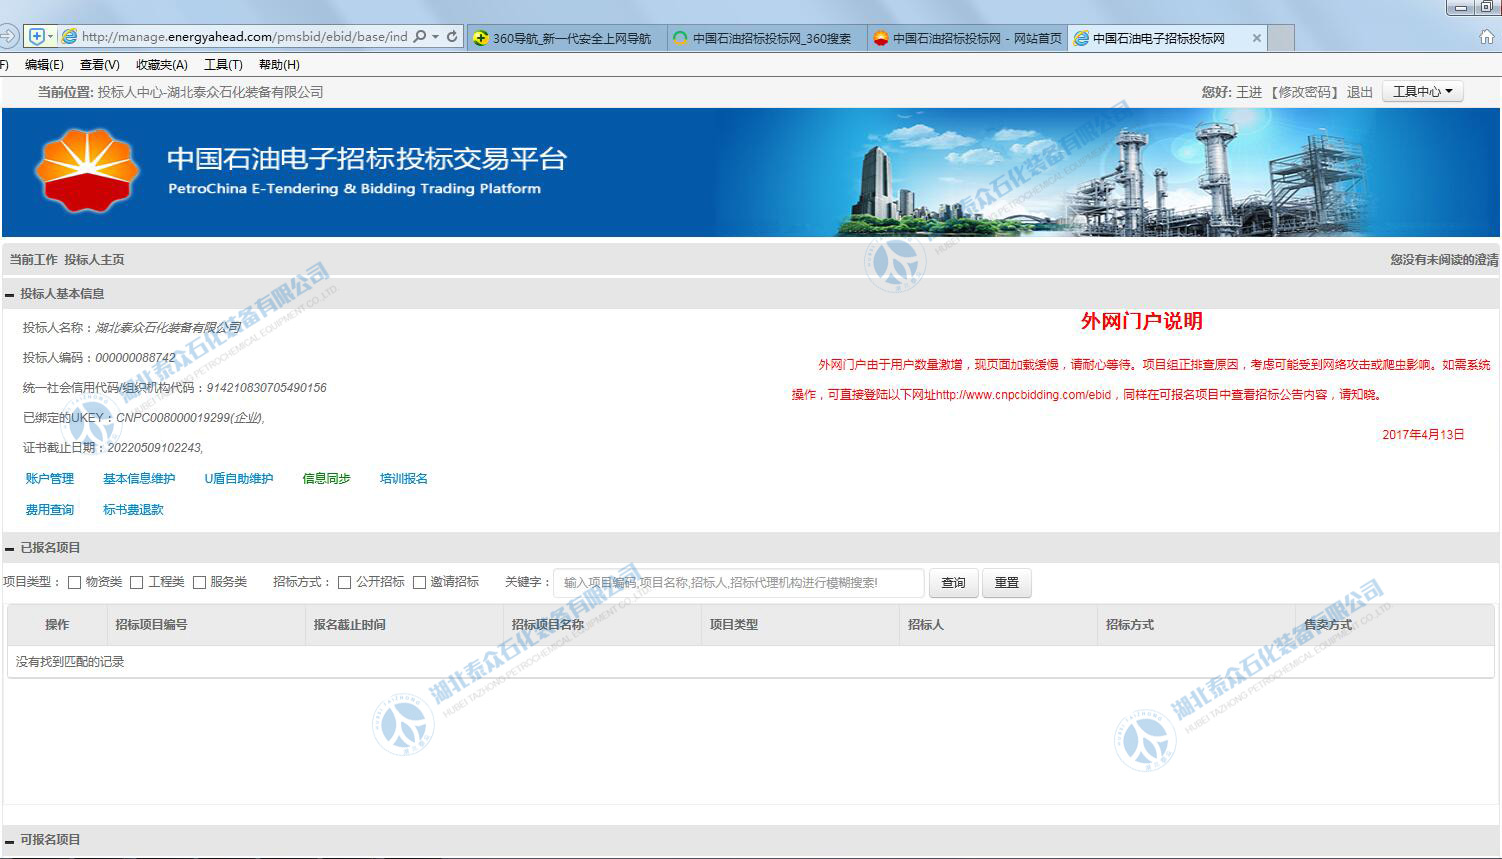Viewport: 1502px width, 859px height.
Task: Click the refresh icon in address bar
Action: (x=452, y=37)
